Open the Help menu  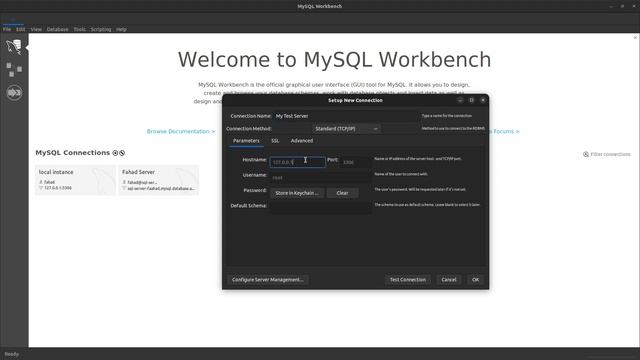[121, 29]
